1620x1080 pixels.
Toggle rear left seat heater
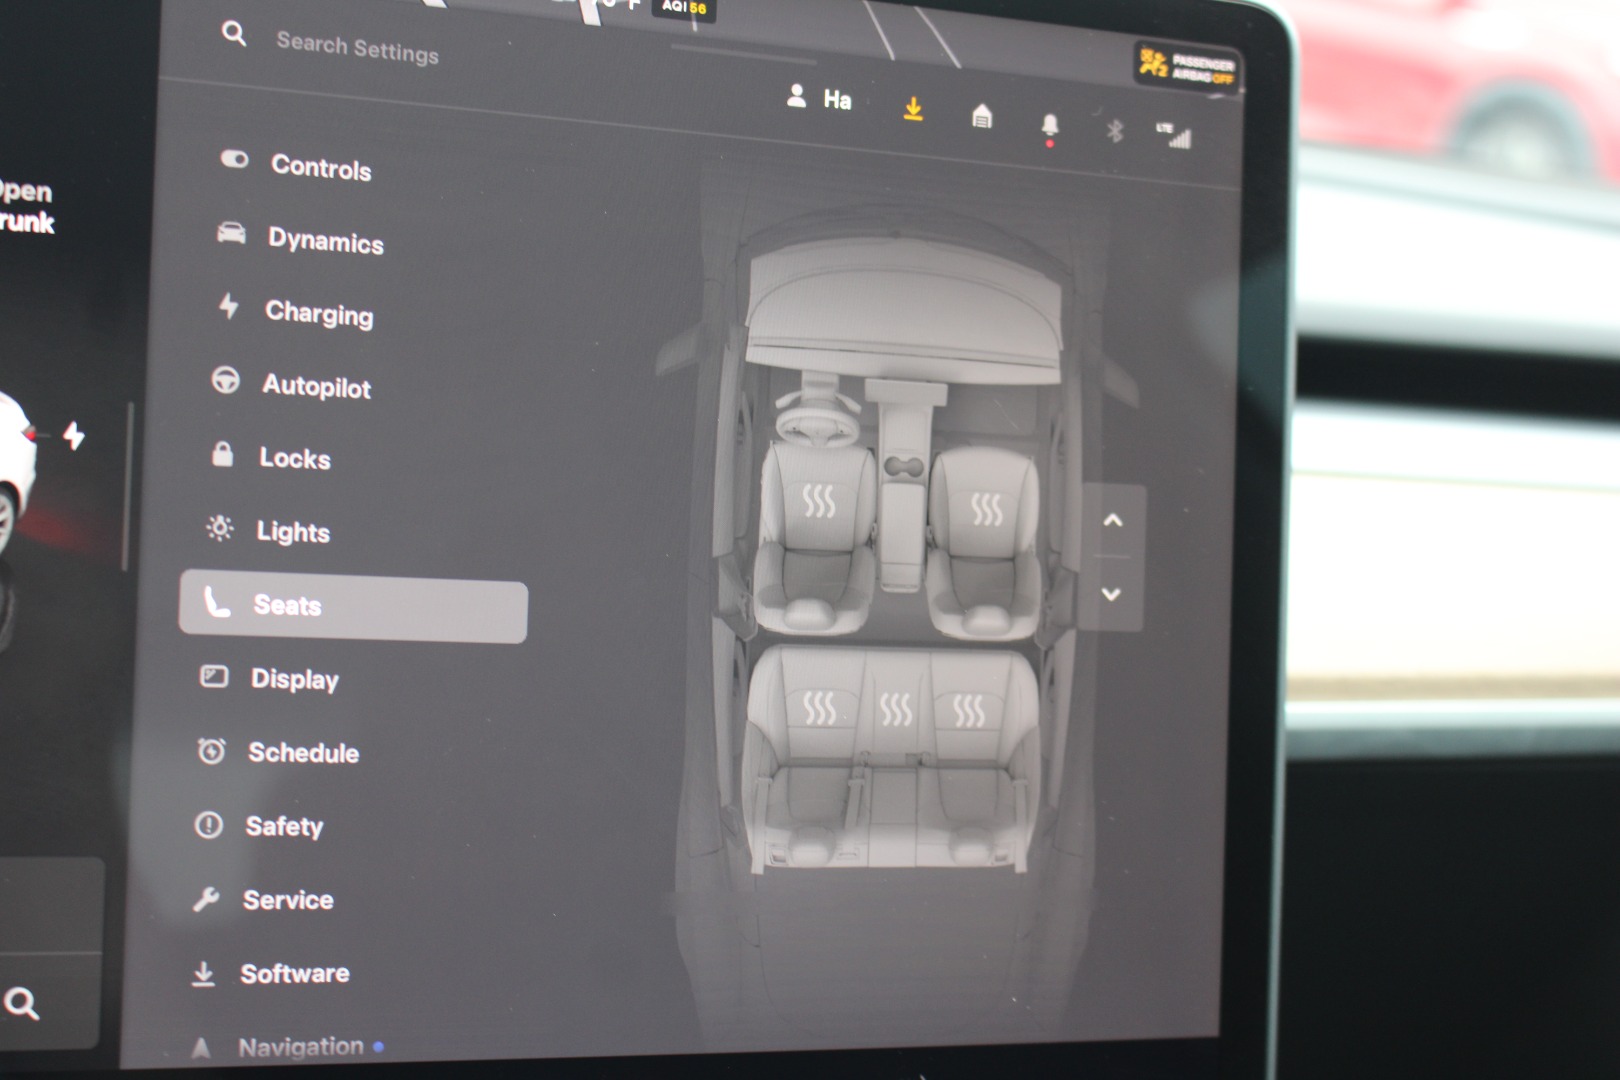point(819,708)
